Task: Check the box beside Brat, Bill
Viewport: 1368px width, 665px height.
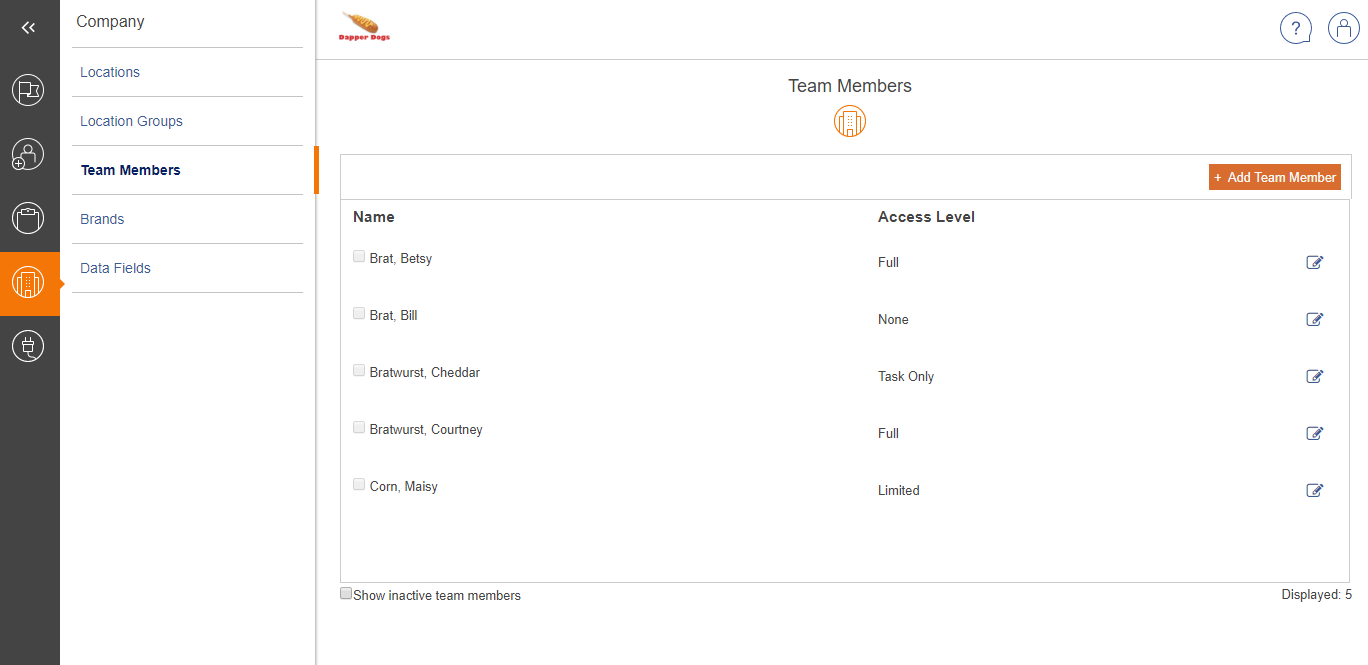Action: click(x=359, y=314)
